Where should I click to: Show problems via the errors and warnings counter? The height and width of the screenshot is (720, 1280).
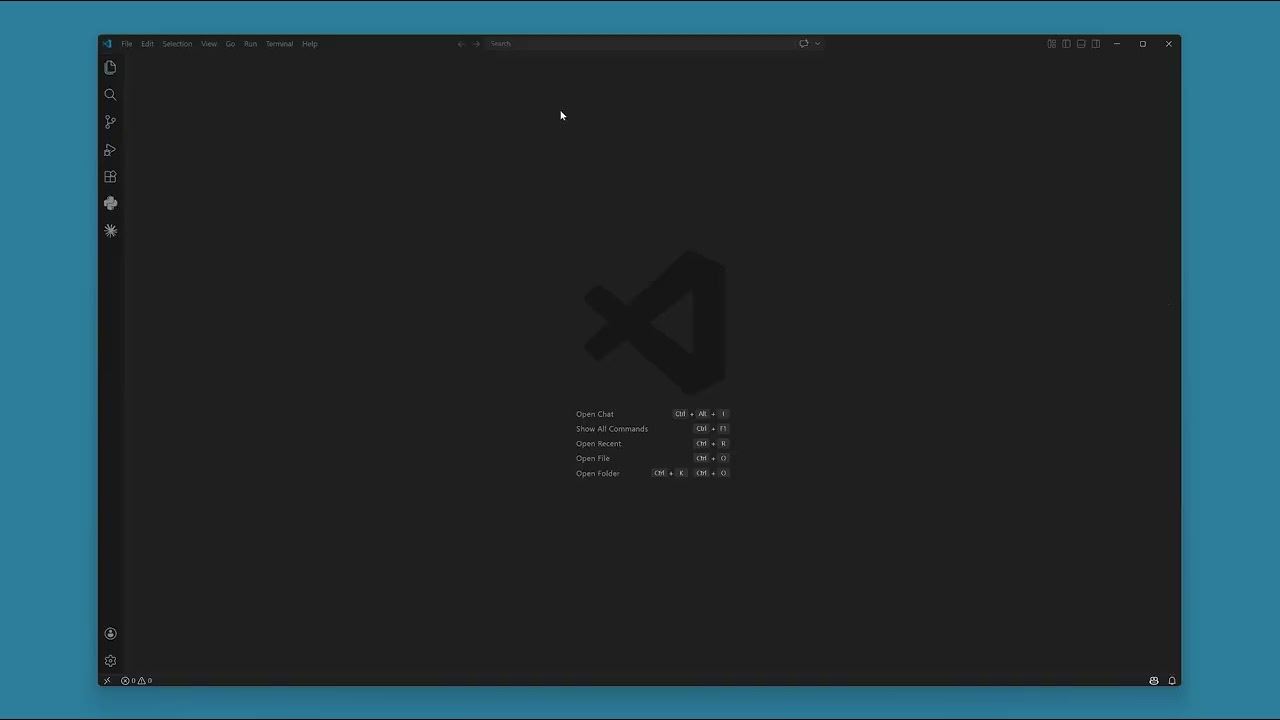click(137, 681)
